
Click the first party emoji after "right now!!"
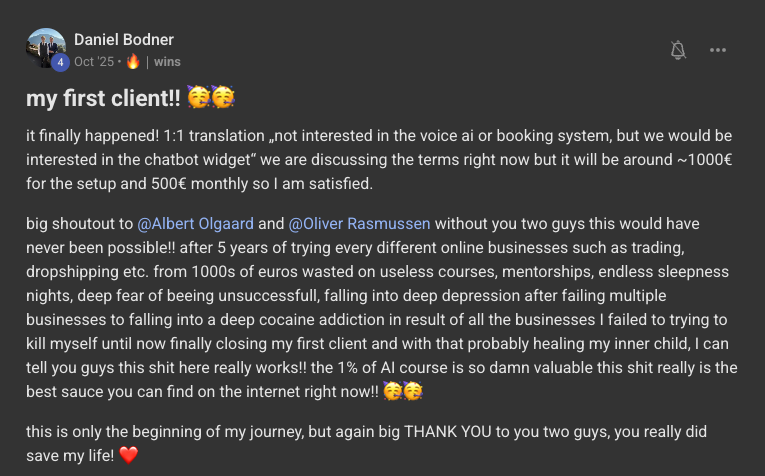pos(392,391)
